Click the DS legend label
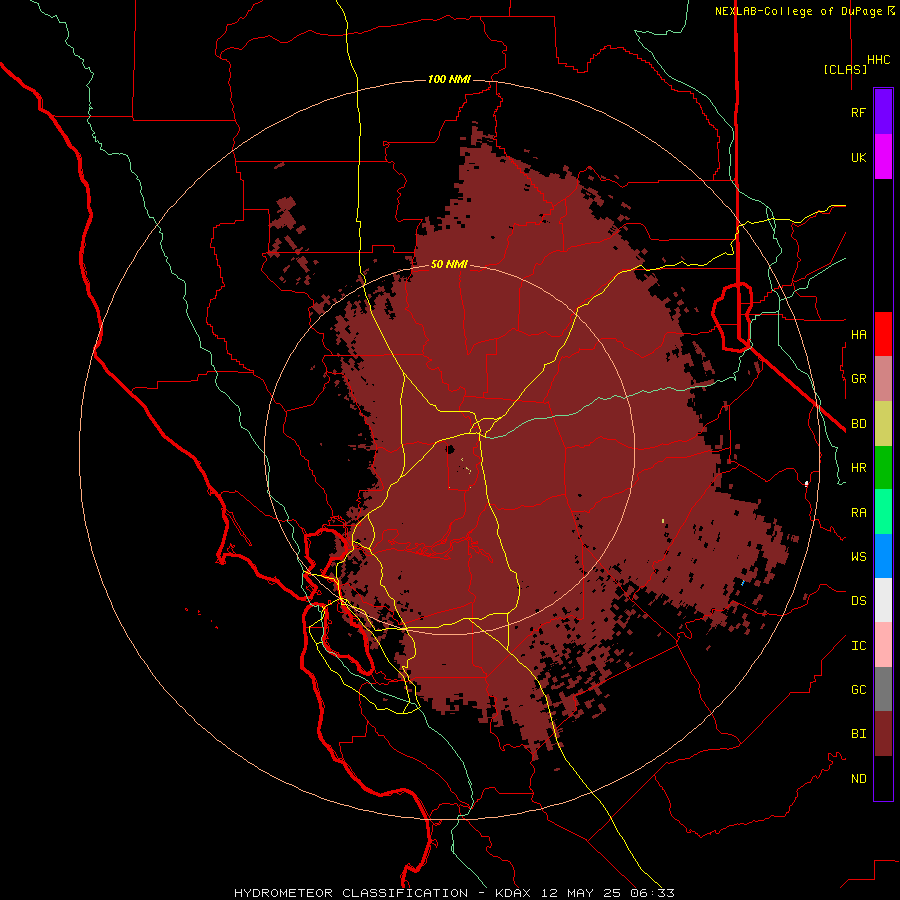 click(x=858, y=601)
